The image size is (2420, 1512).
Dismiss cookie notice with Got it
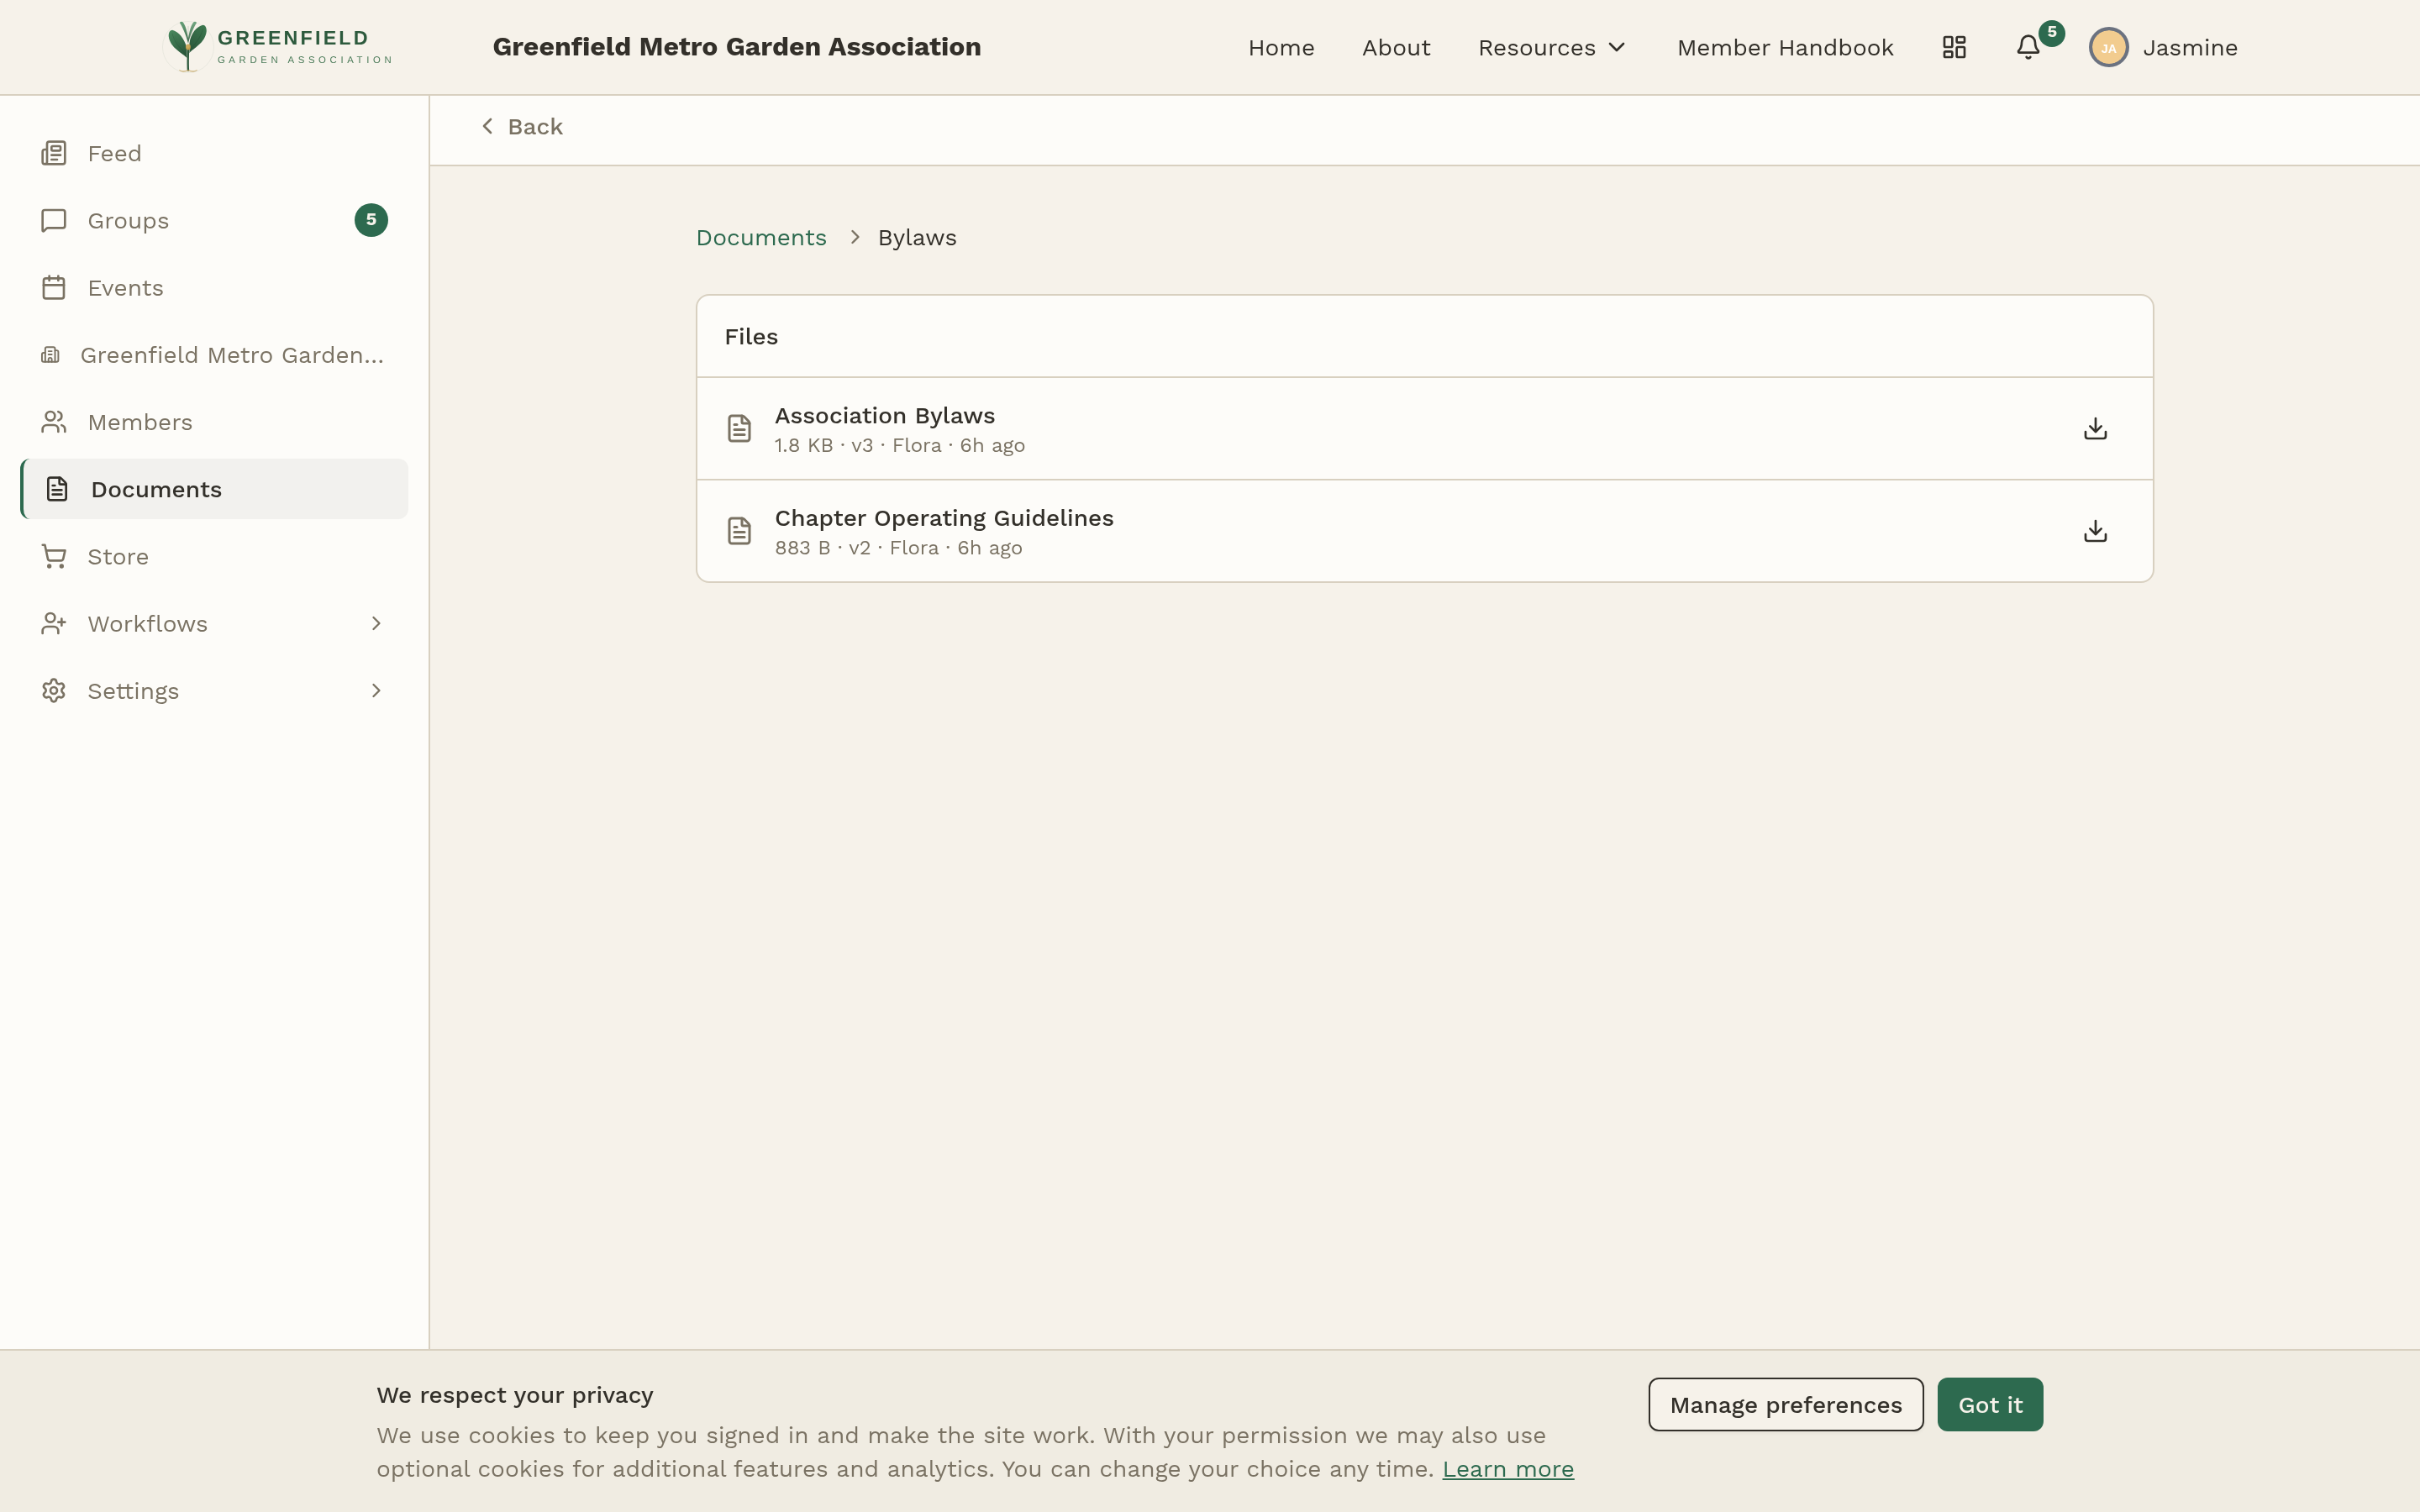[1988, 1404]
